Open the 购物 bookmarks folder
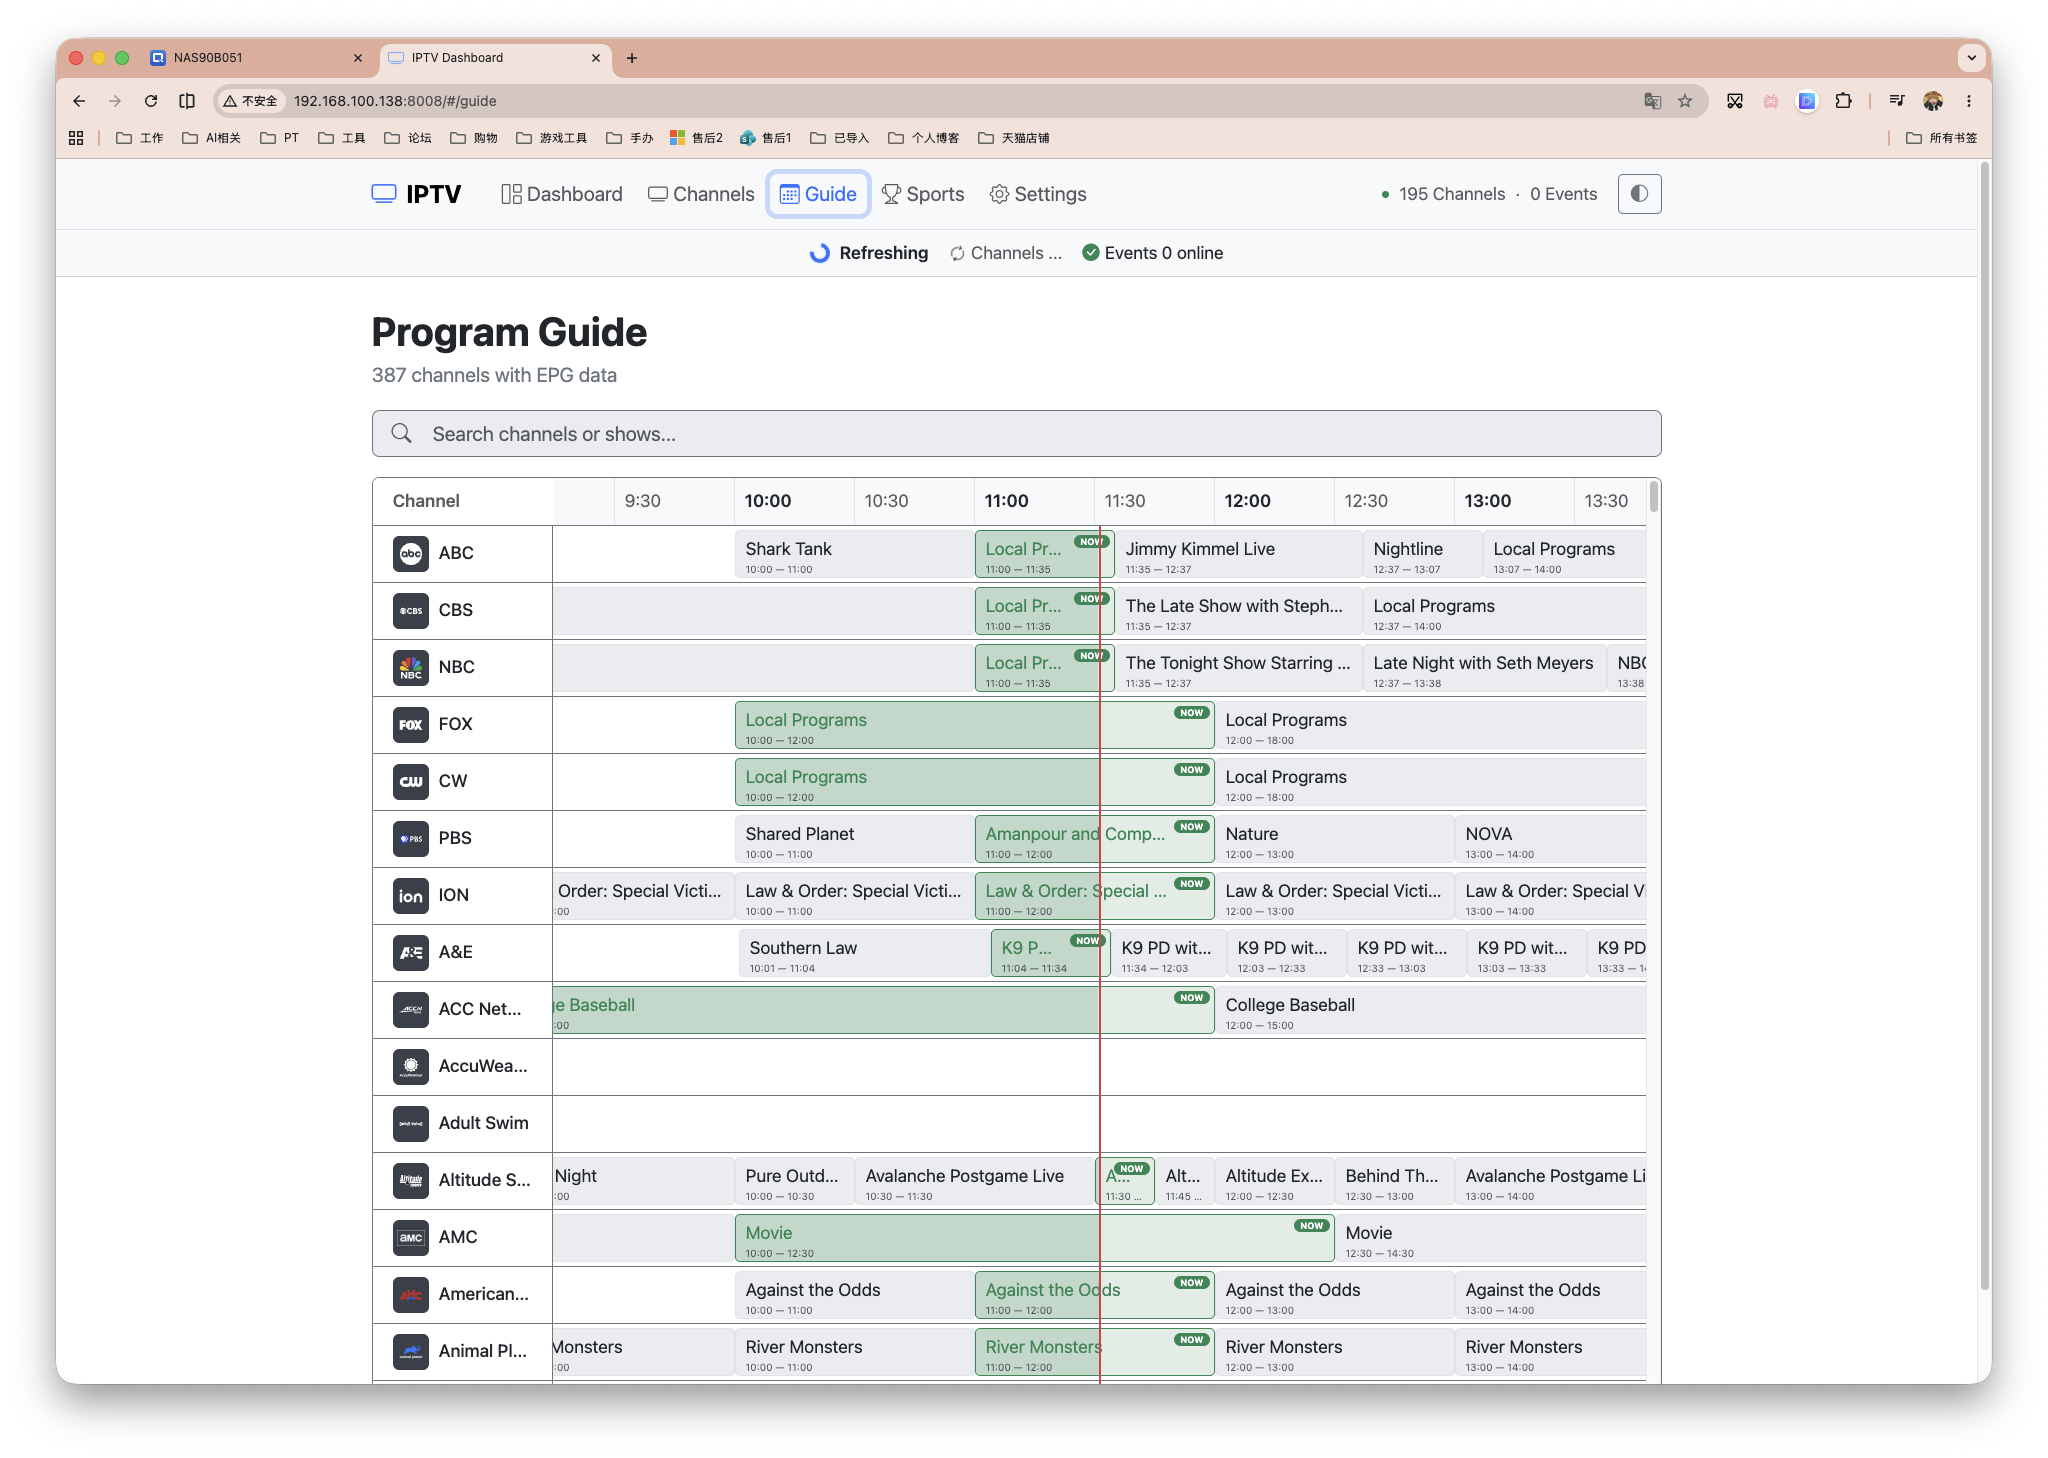The width and height of the screenshot is (2048, 1458). coord(474,138)
